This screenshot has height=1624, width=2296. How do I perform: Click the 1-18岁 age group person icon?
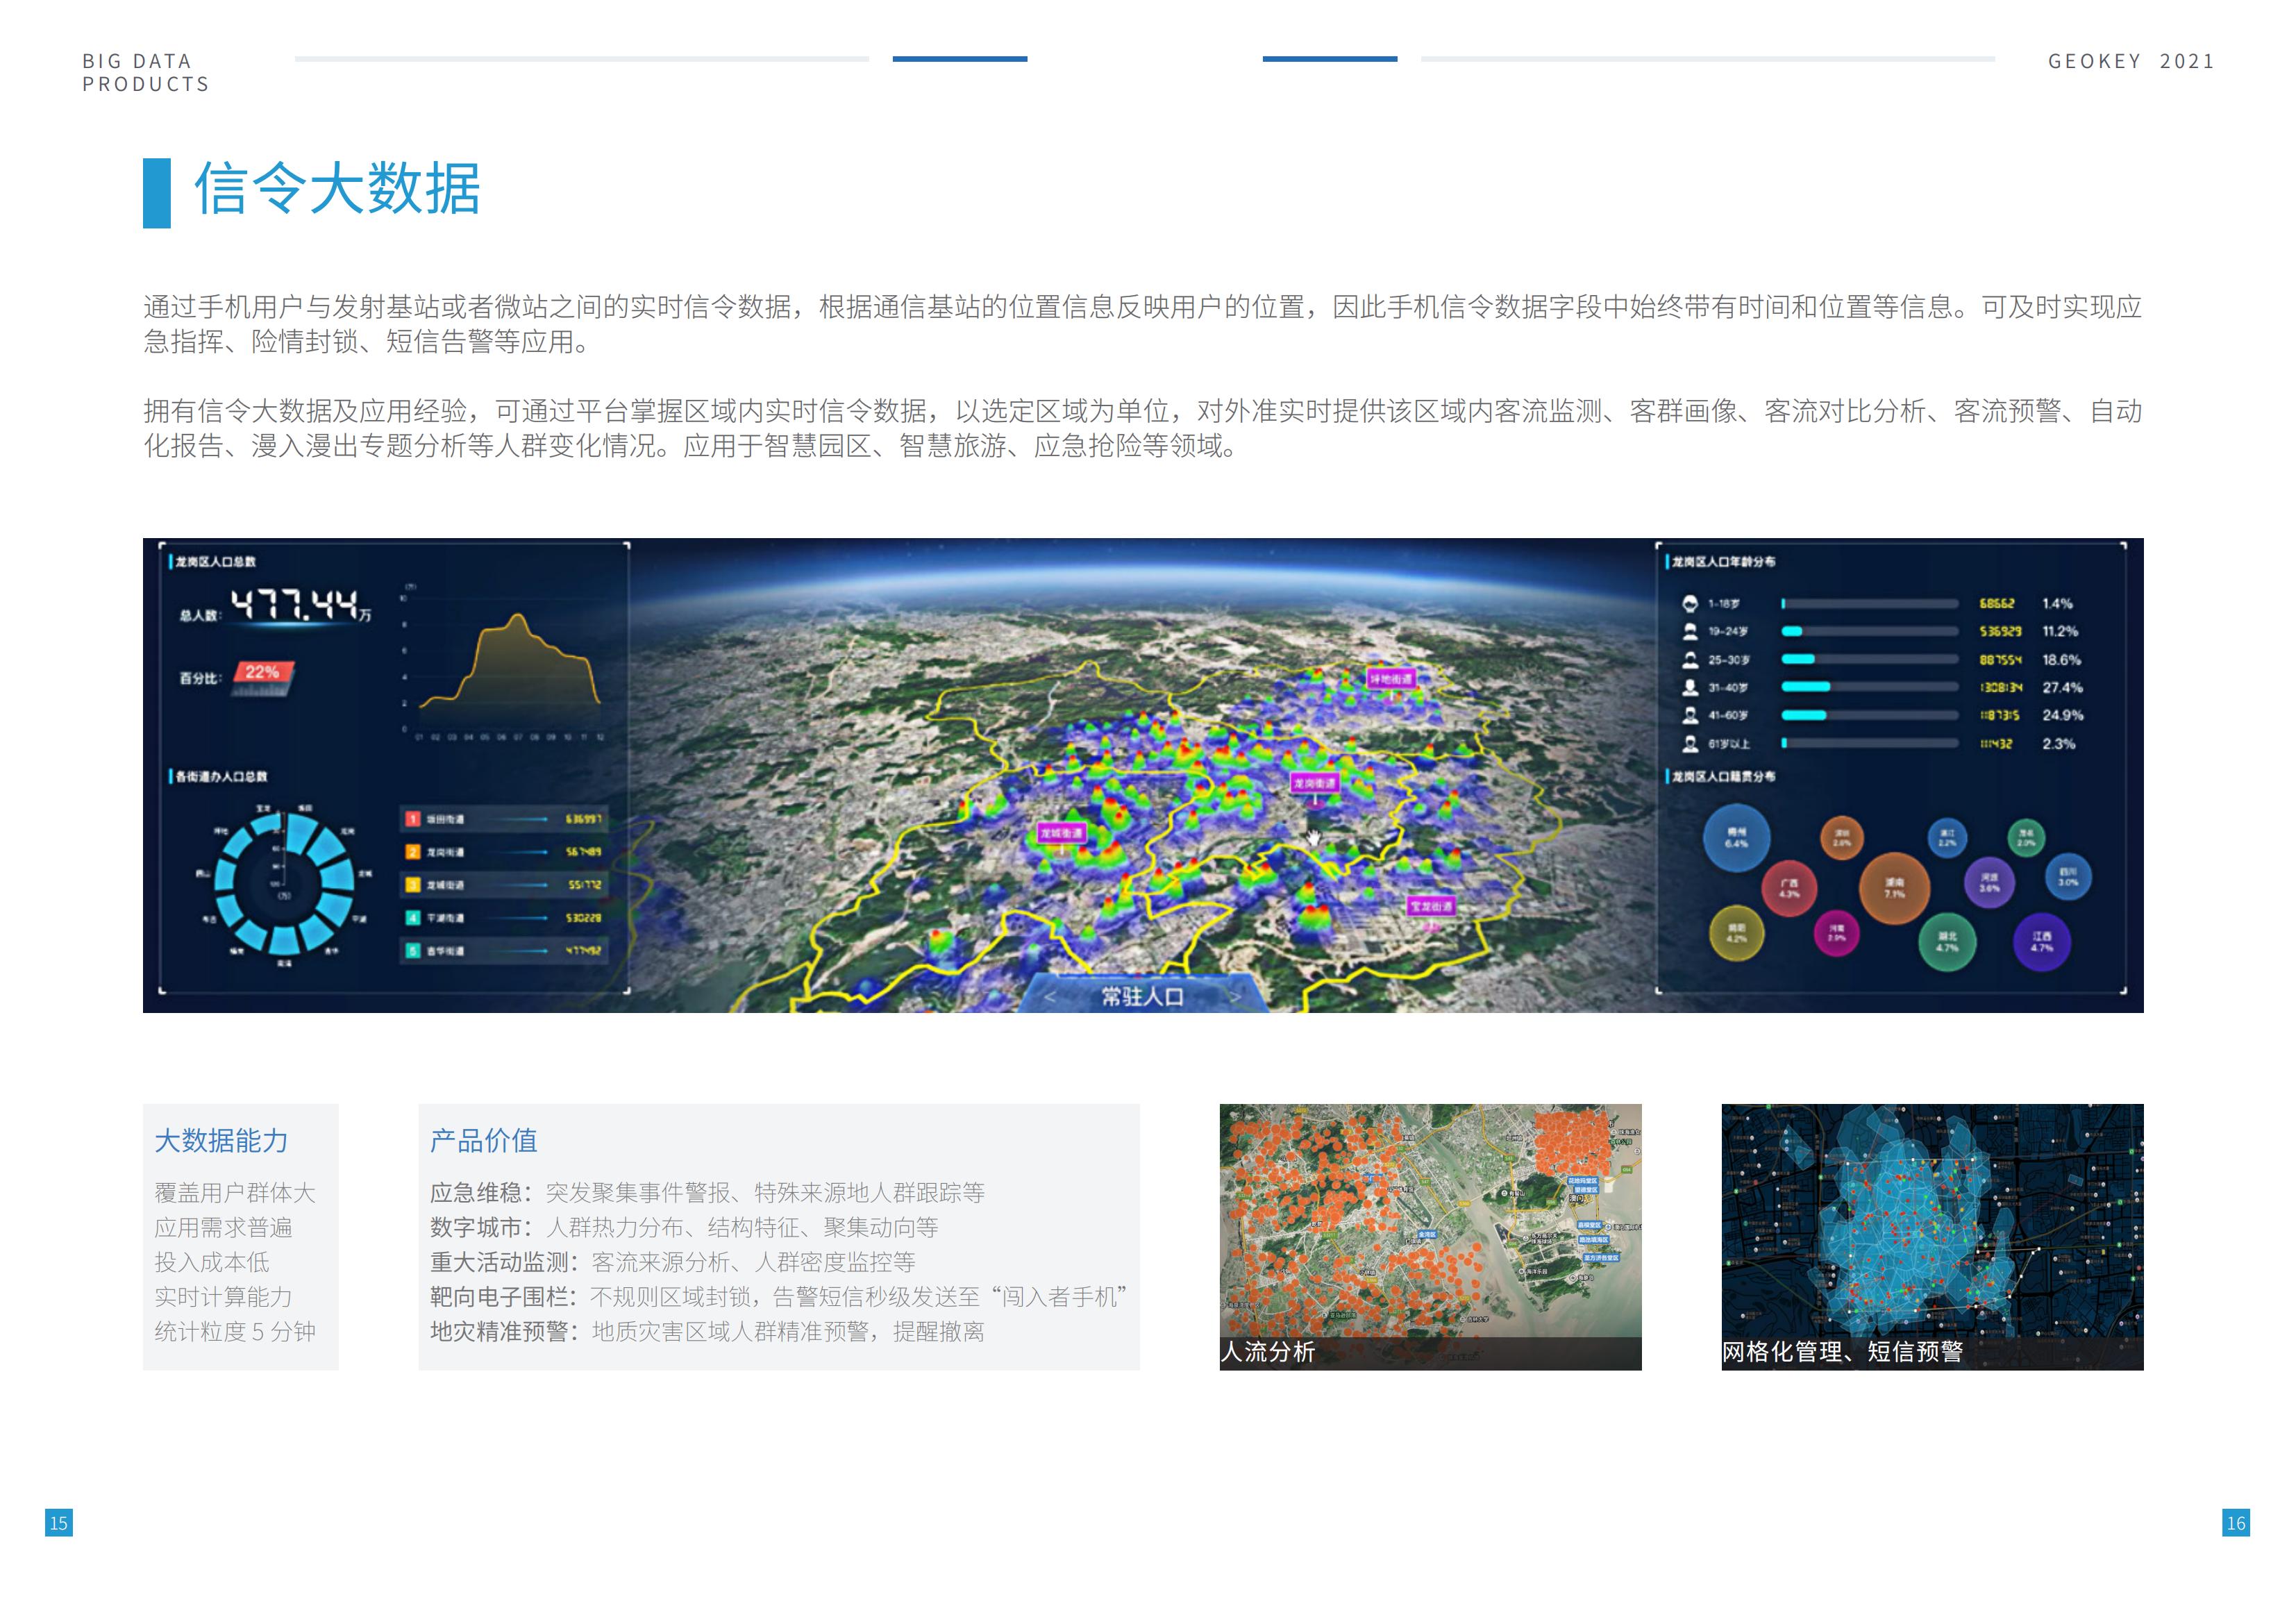pyautogui.click(x=1690, y=604)
